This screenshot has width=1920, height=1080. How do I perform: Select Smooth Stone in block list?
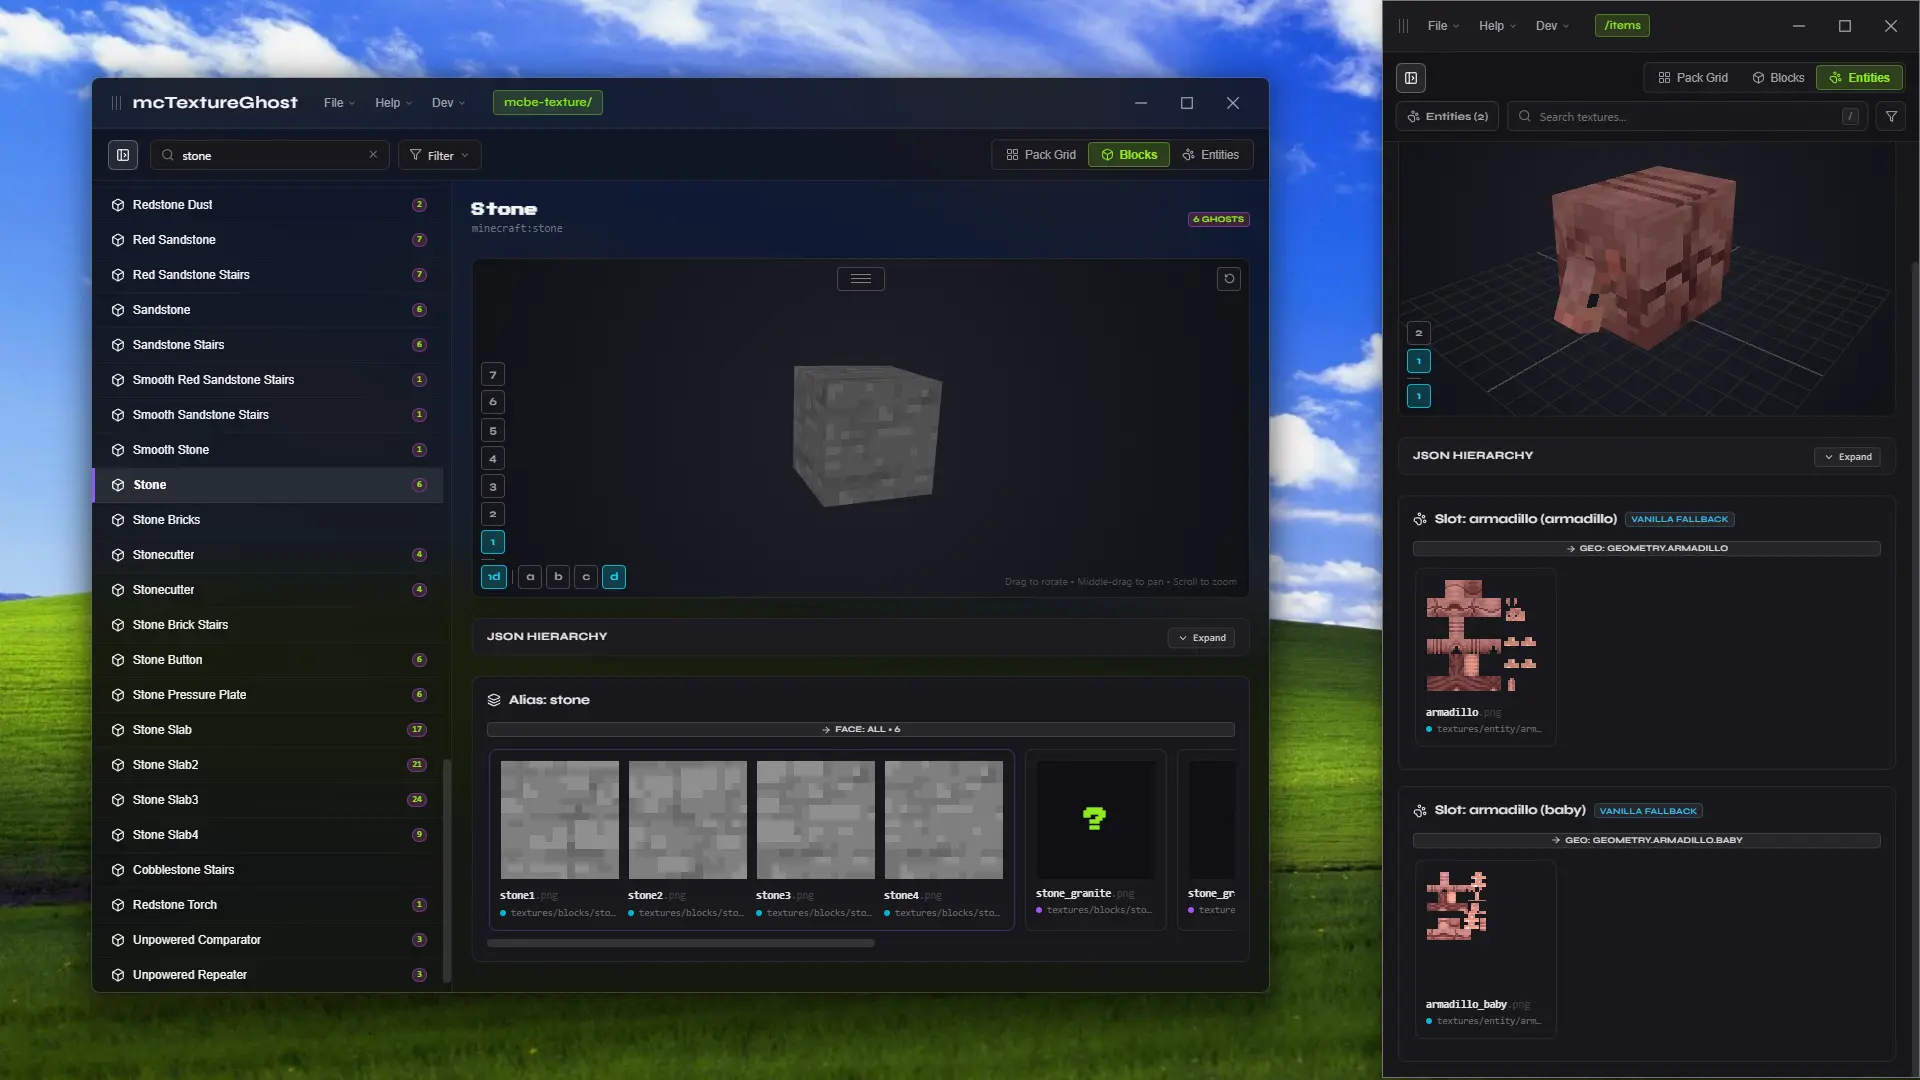click(268, 450)
